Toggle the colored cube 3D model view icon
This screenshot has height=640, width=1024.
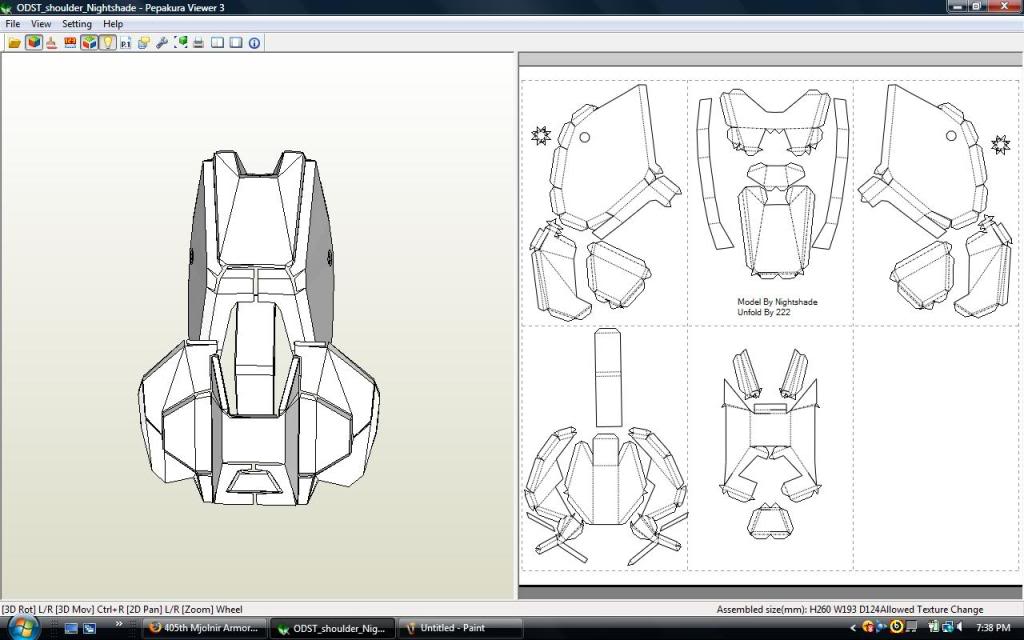(33, 42)
